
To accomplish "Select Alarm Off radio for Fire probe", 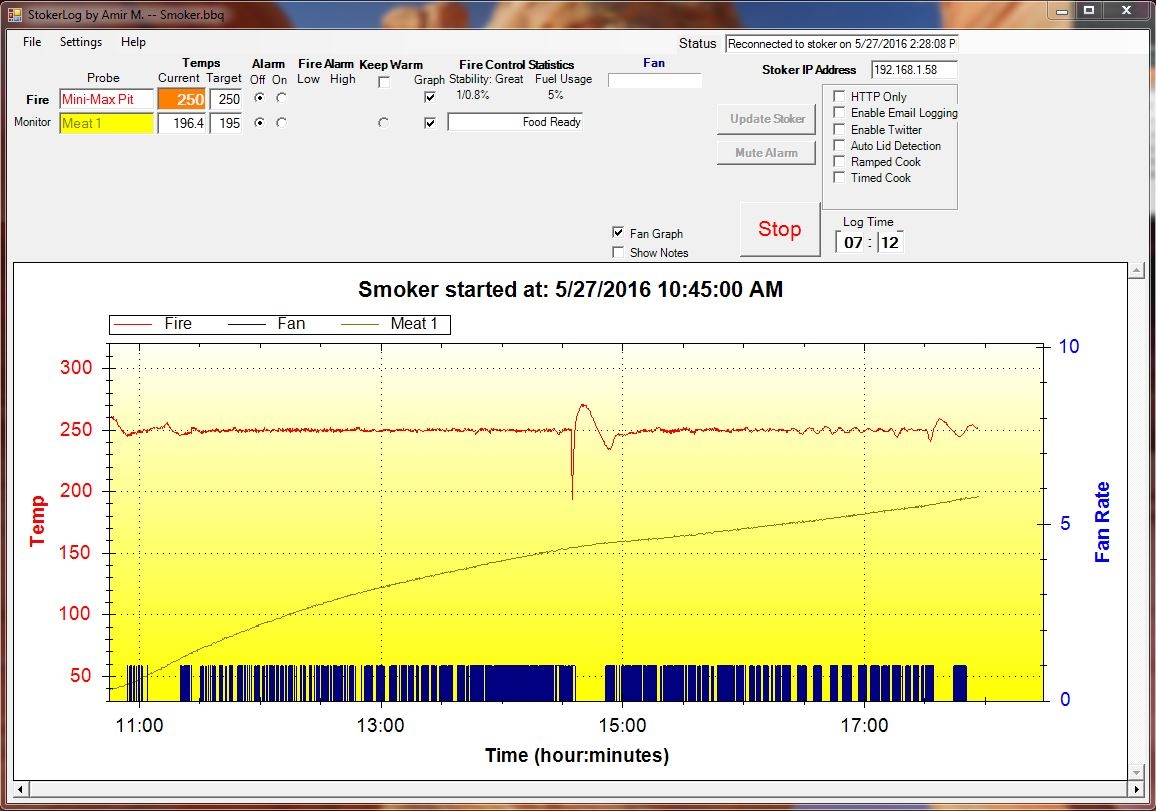I will pyautogui.click(x=259, y=97).
